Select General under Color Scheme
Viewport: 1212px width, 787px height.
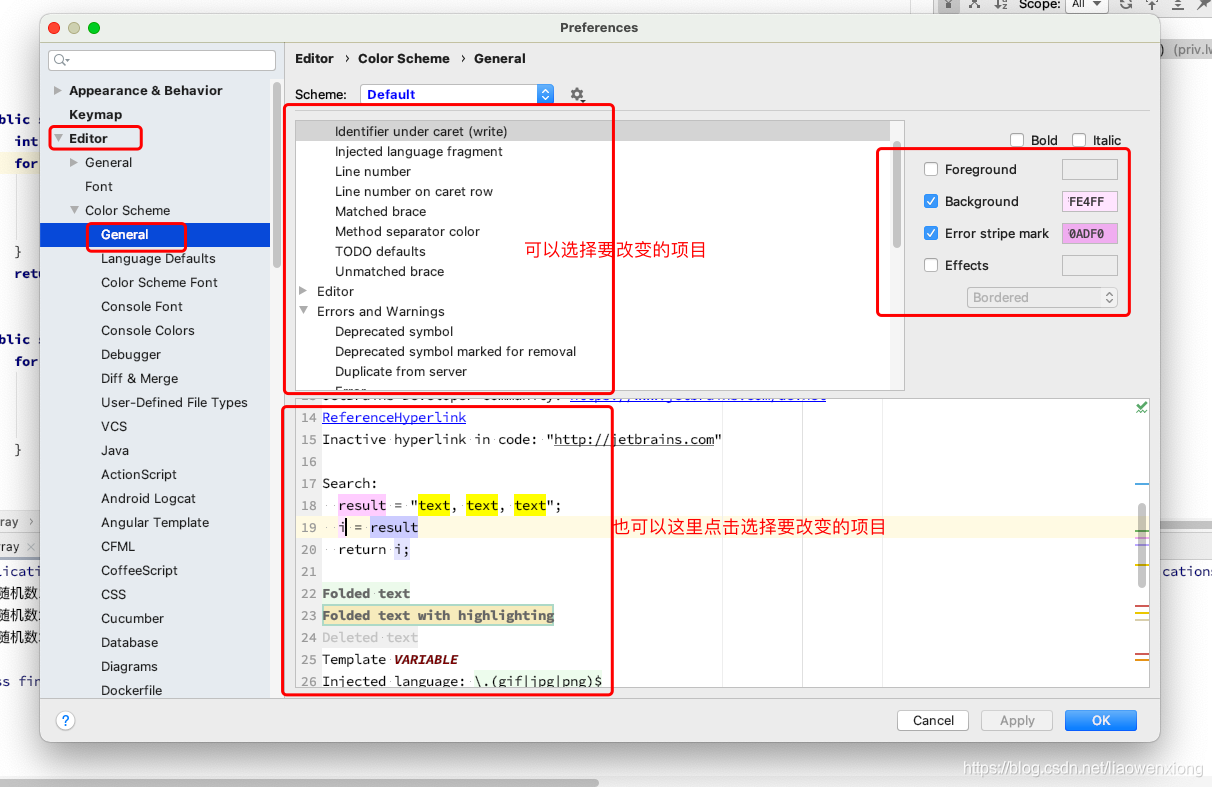pos(125,234)
